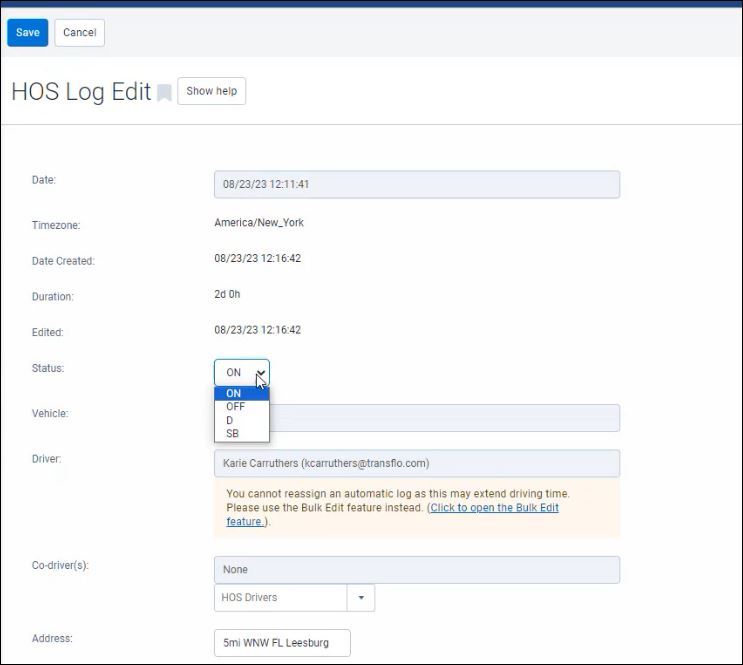
Task: Click the Co-driver(s) field showing None
Action: pos(416,570)
